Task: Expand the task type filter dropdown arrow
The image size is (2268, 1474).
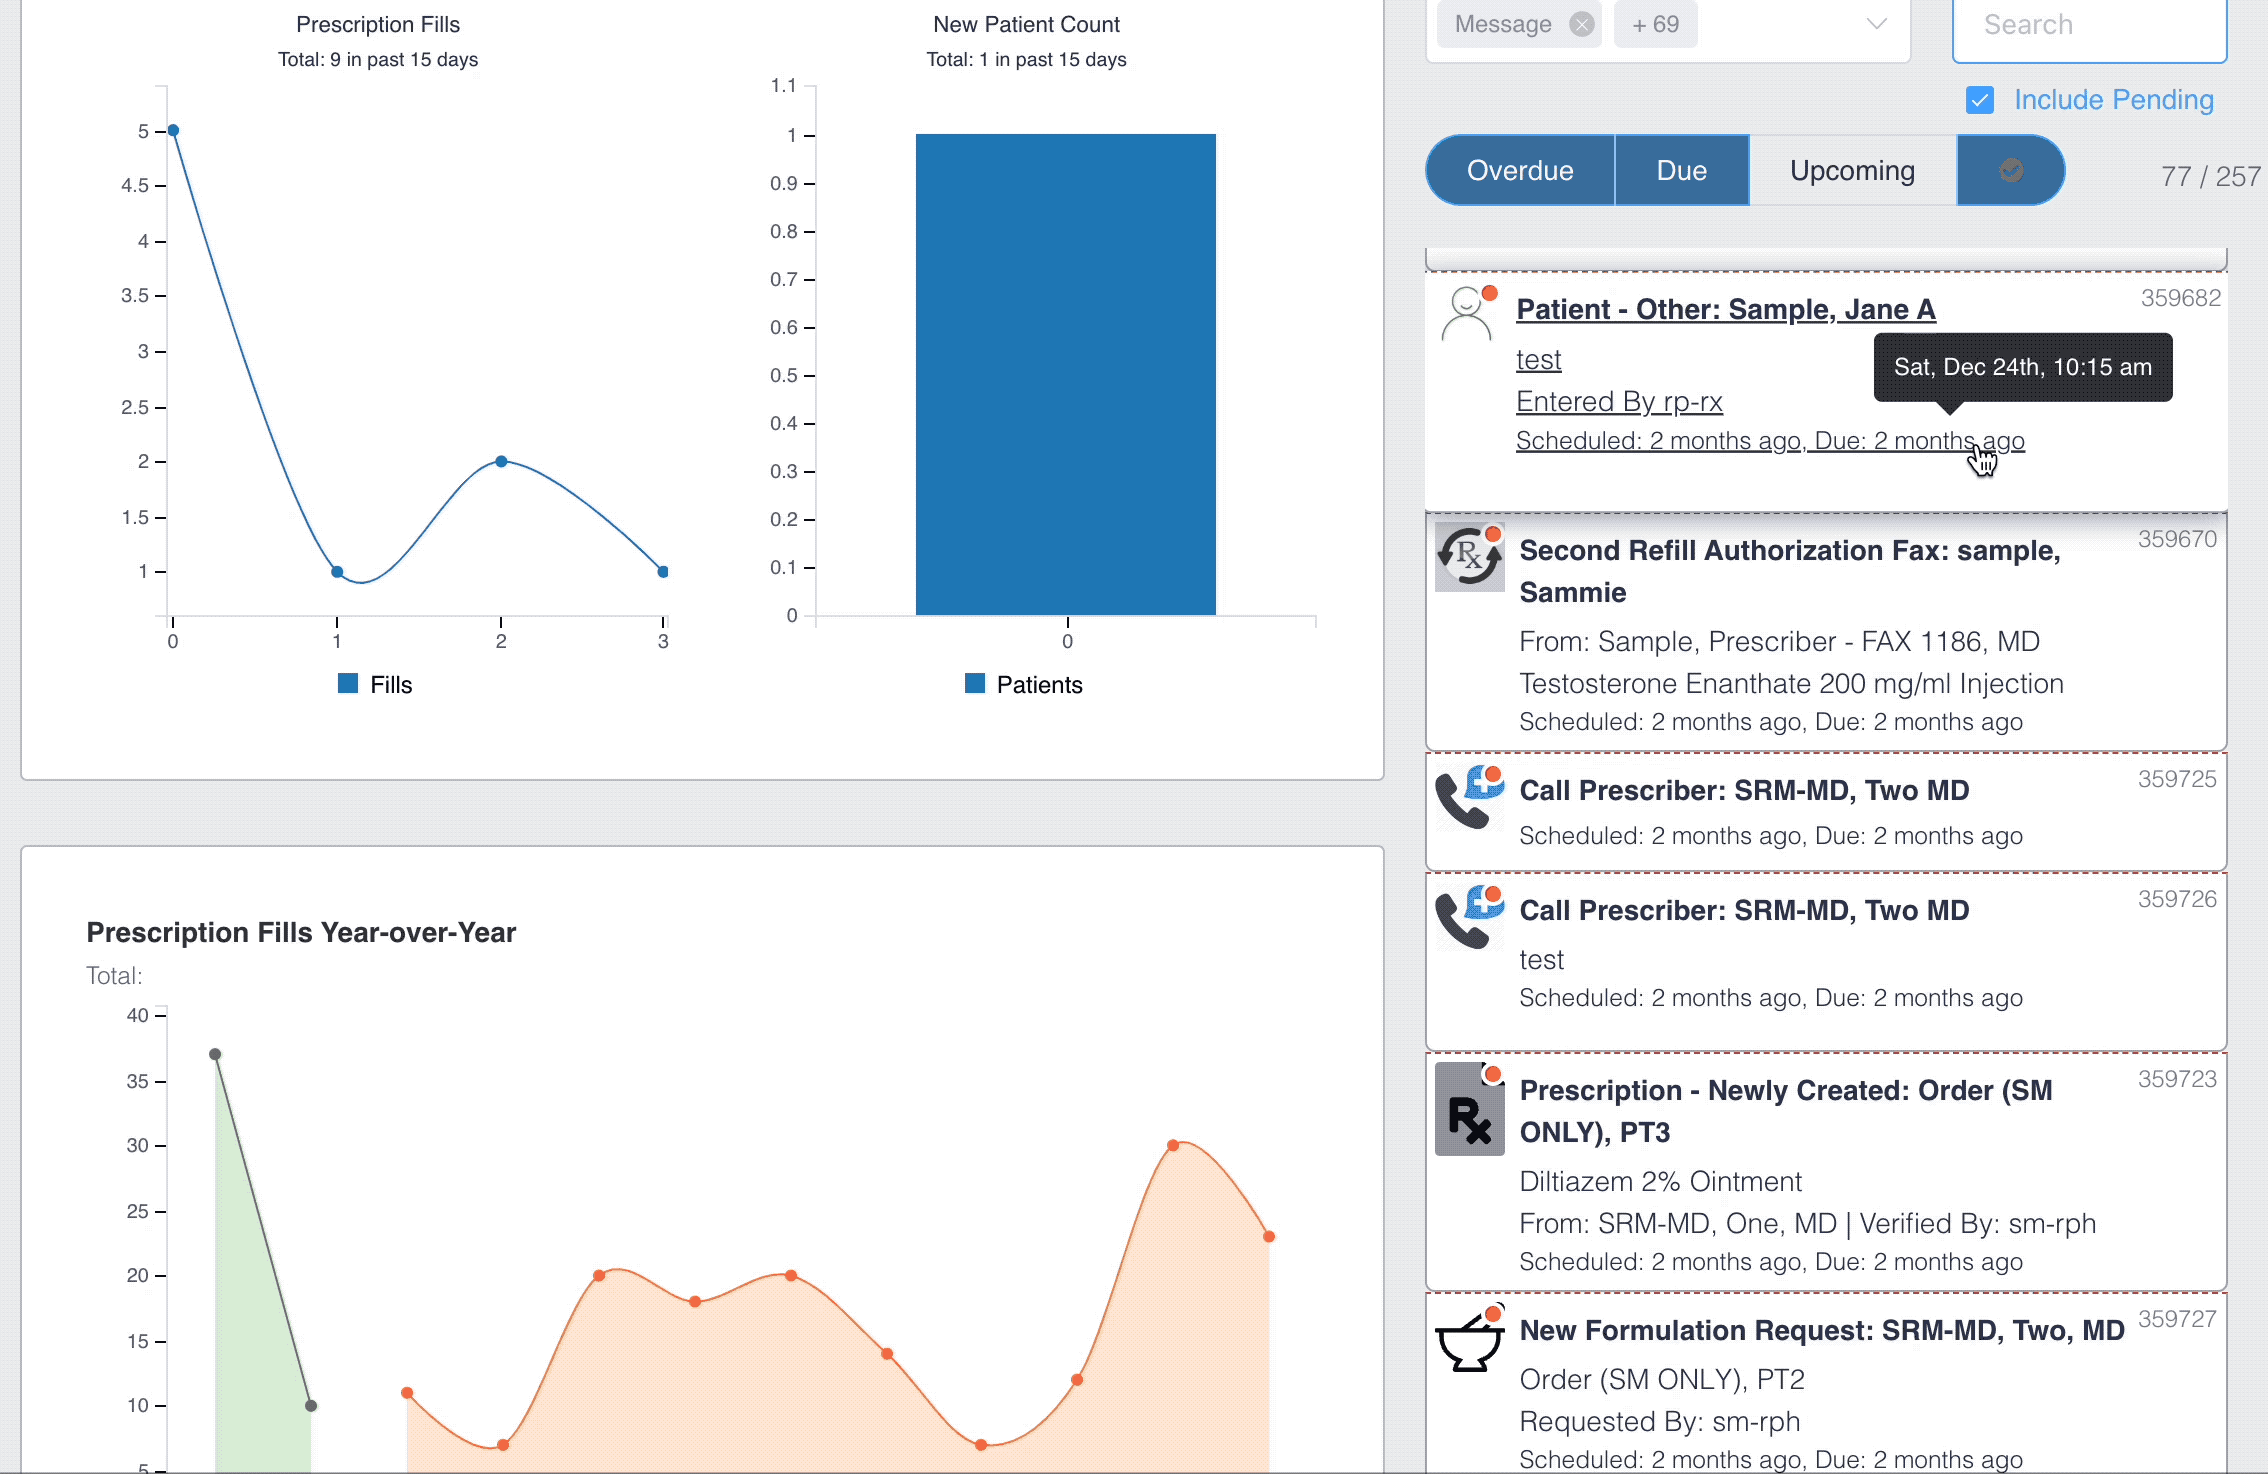Action: [1876, 24]
